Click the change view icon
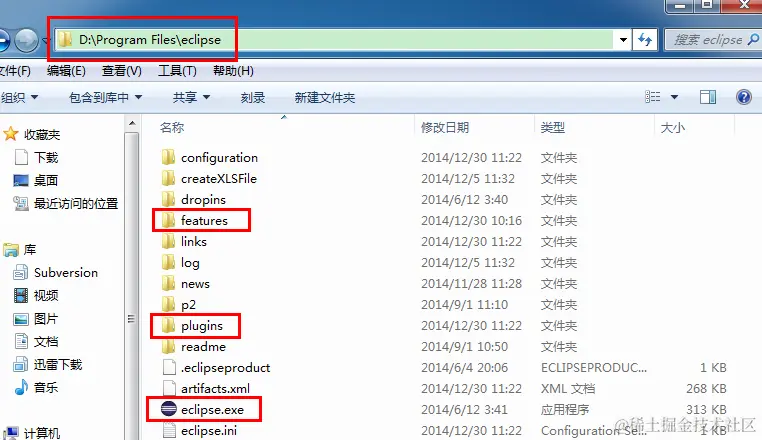This screenshot has height=440, width=762. point(653,97)
